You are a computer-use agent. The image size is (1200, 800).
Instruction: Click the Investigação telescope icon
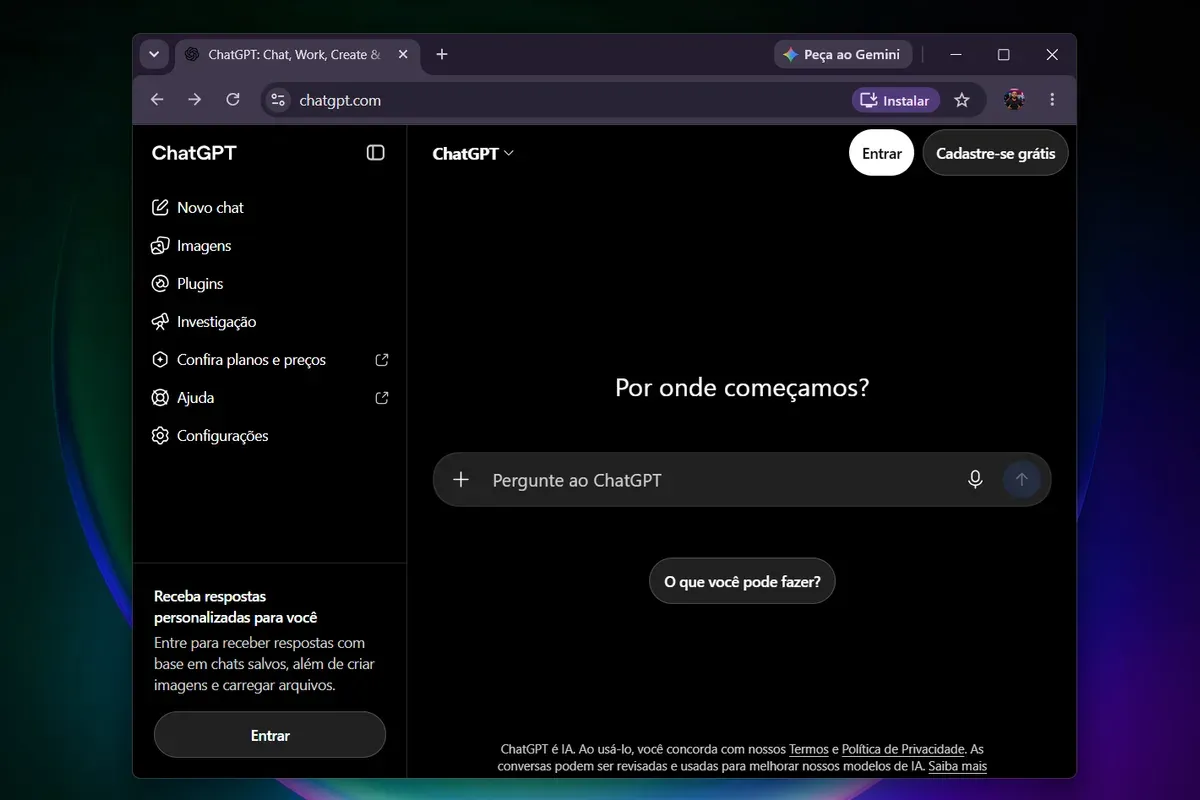point(160,322)
